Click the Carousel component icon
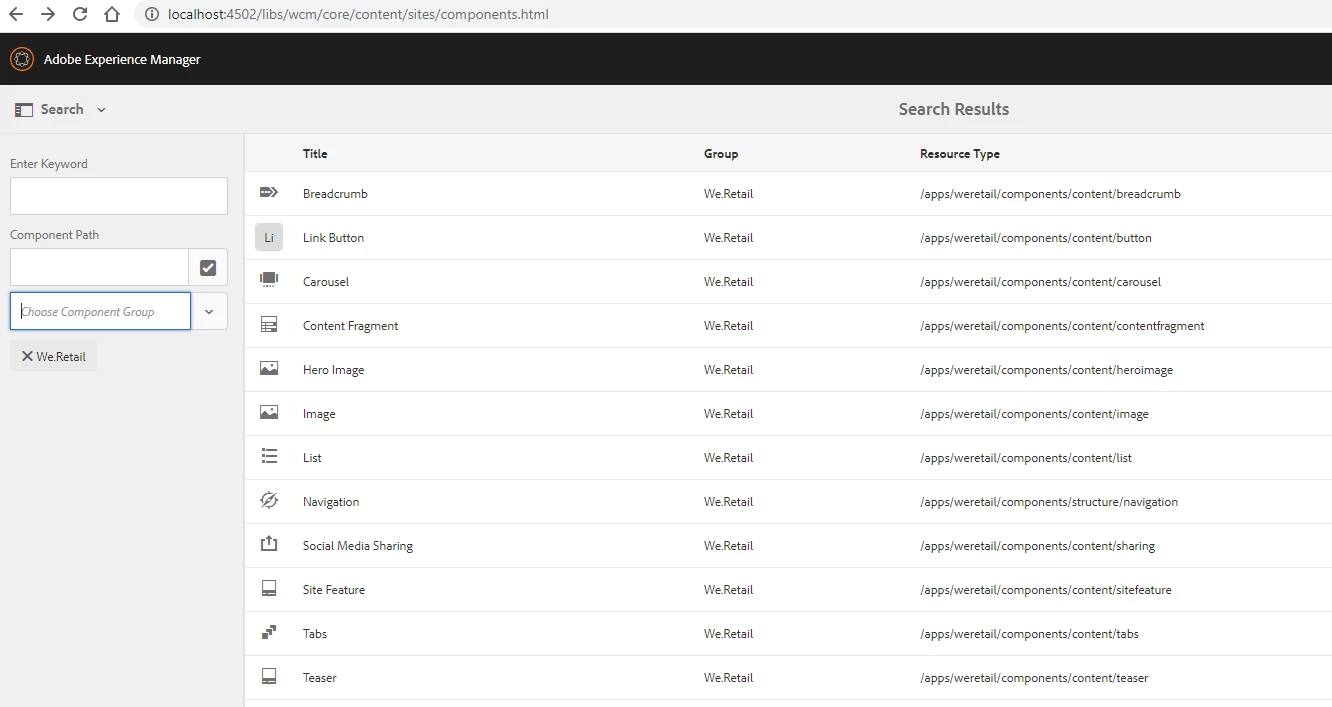Screen dimensions: 1332x707 click(x=269, y=281)
